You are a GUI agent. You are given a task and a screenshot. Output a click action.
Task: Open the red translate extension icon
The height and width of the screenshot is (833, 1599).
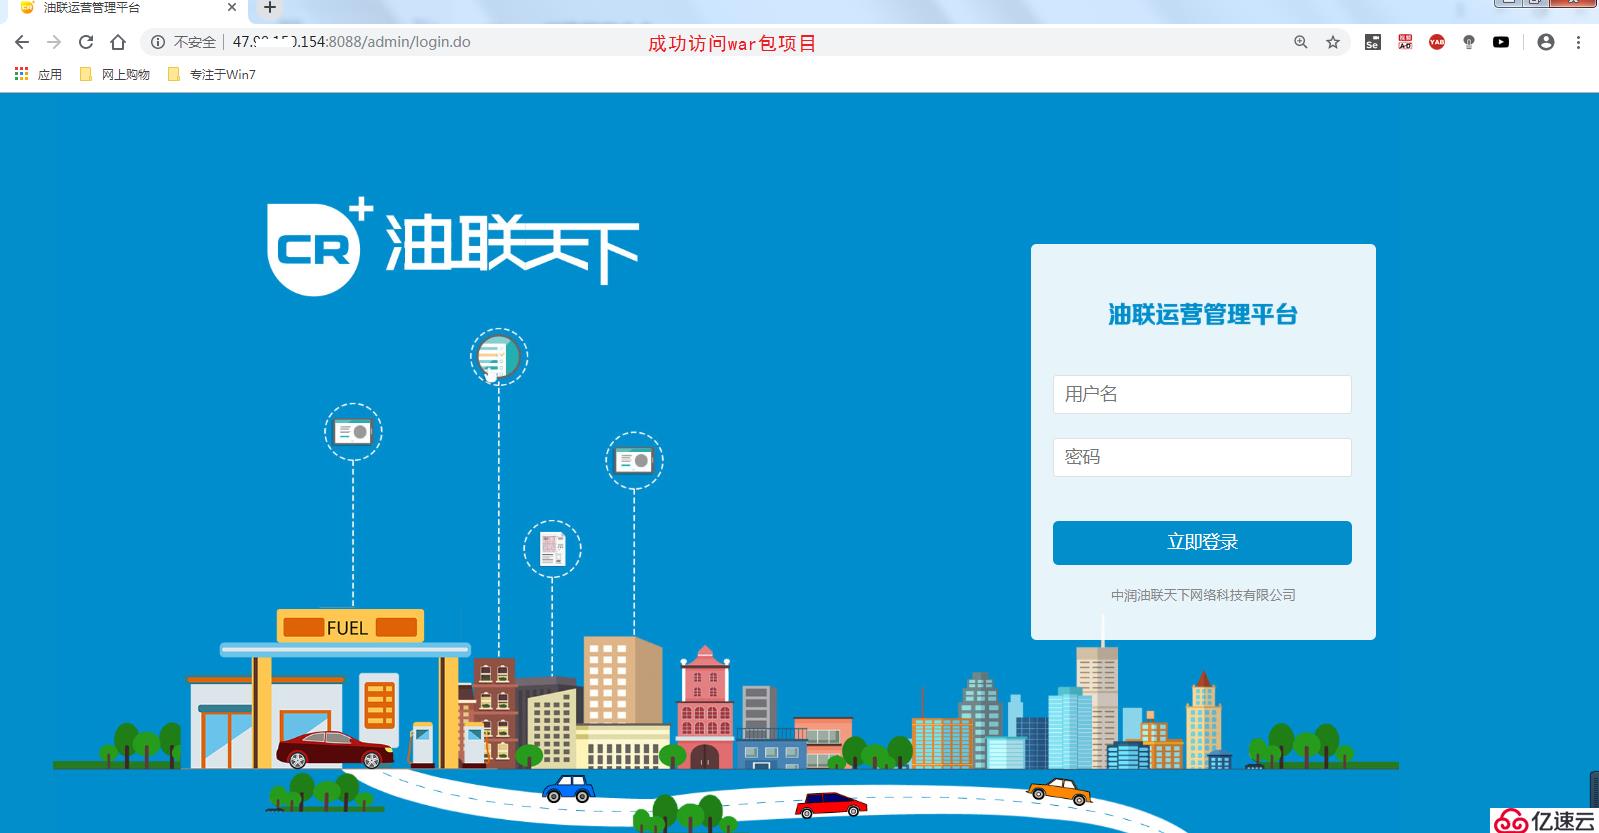click(1405, 42)
